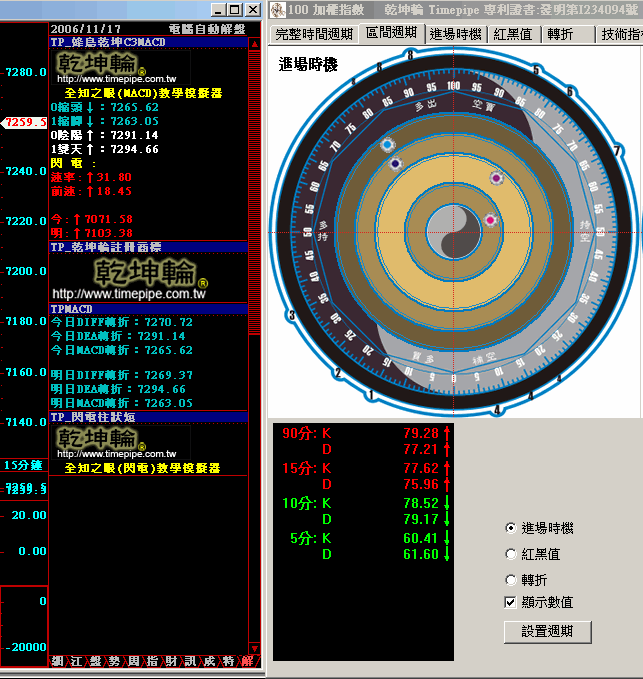Uncheck the 顯示數值 checkbox
This screenshot has width=643, height=679.
512,602
